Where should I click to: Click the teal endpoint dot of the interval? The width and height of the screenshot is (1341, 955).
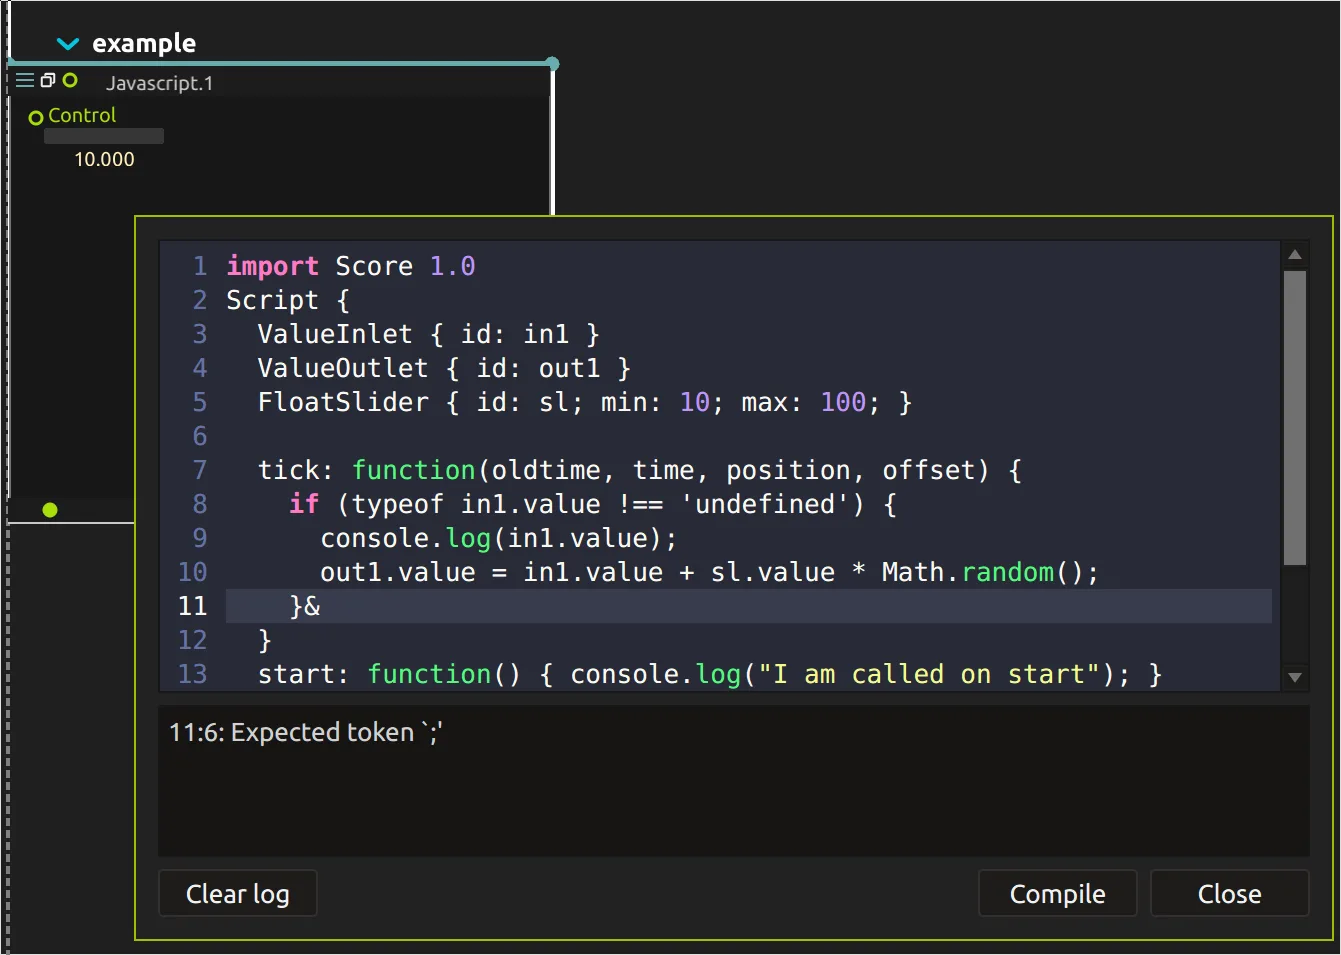pyautogui.click(x=552, y=64)
